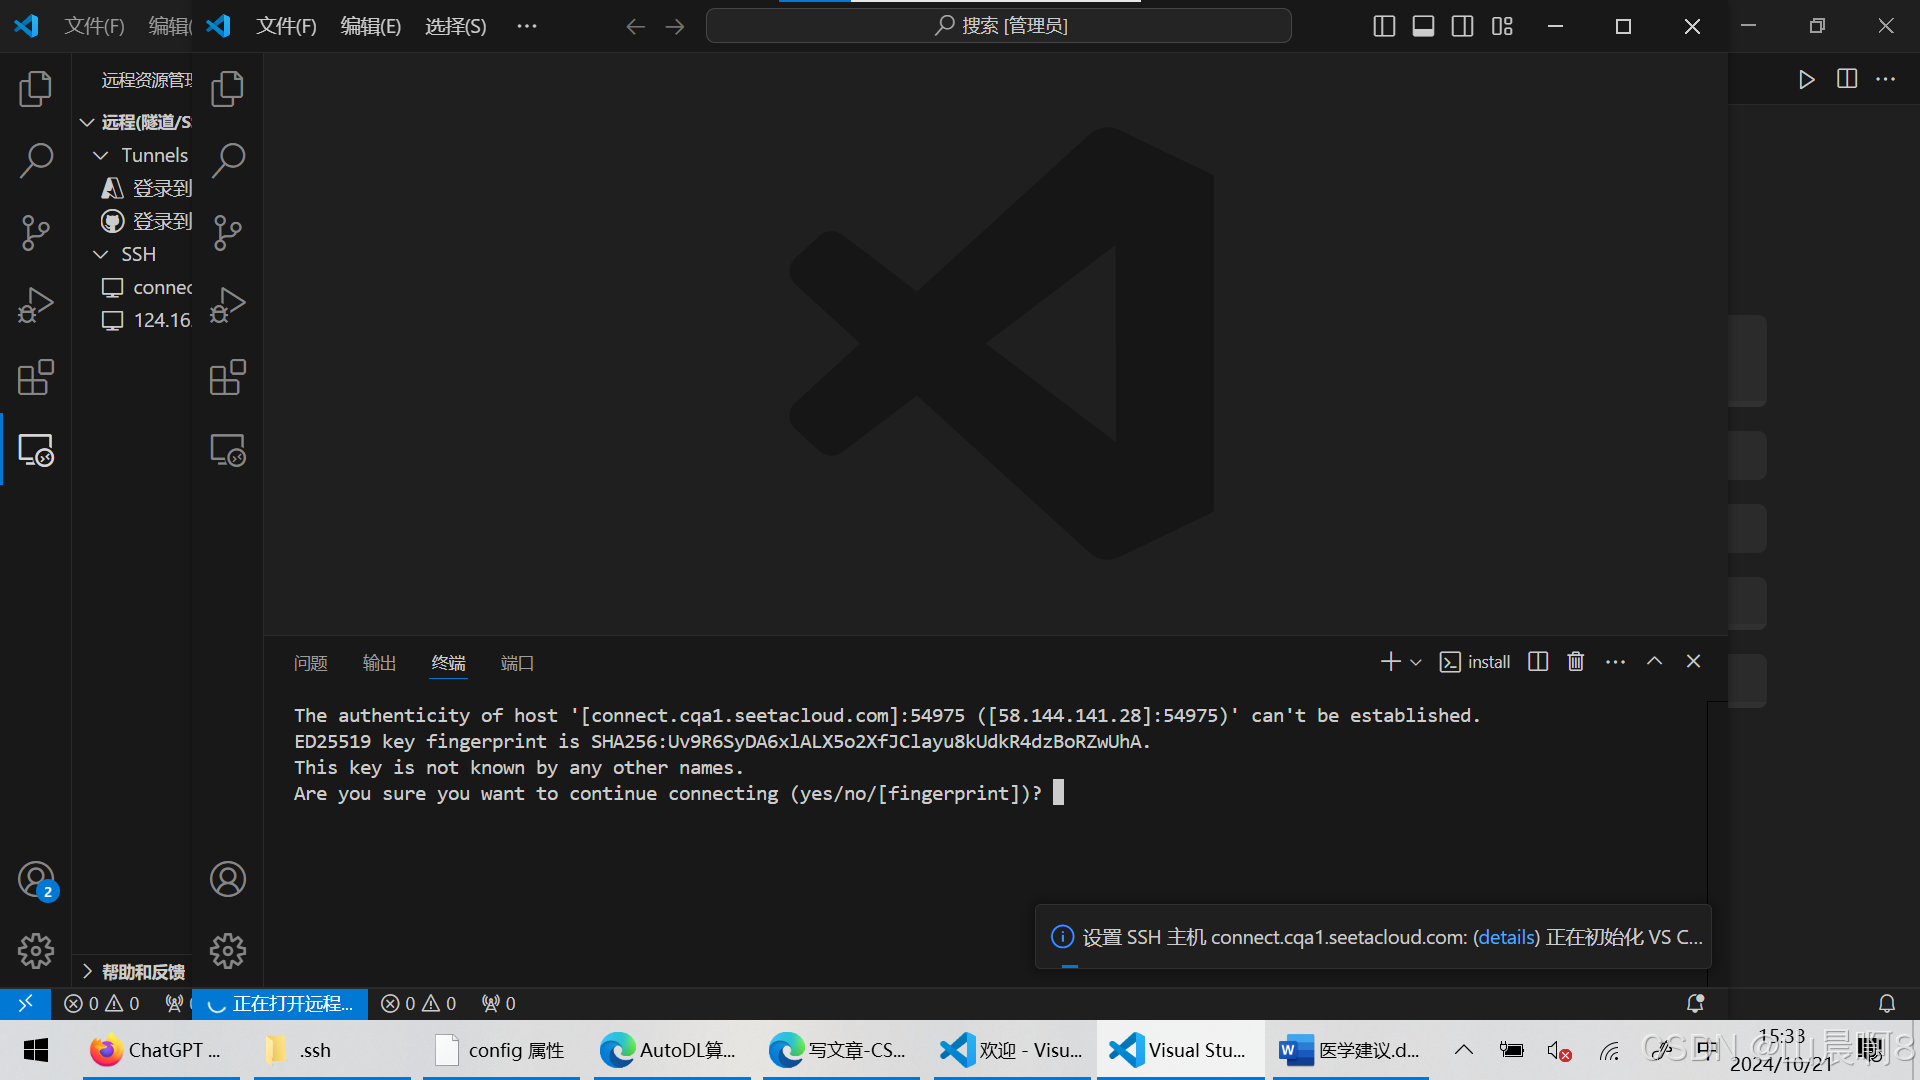Create a new terminal with plus button
The height and width of the screenshot is (1080, 1920).
click(1390, 661)
